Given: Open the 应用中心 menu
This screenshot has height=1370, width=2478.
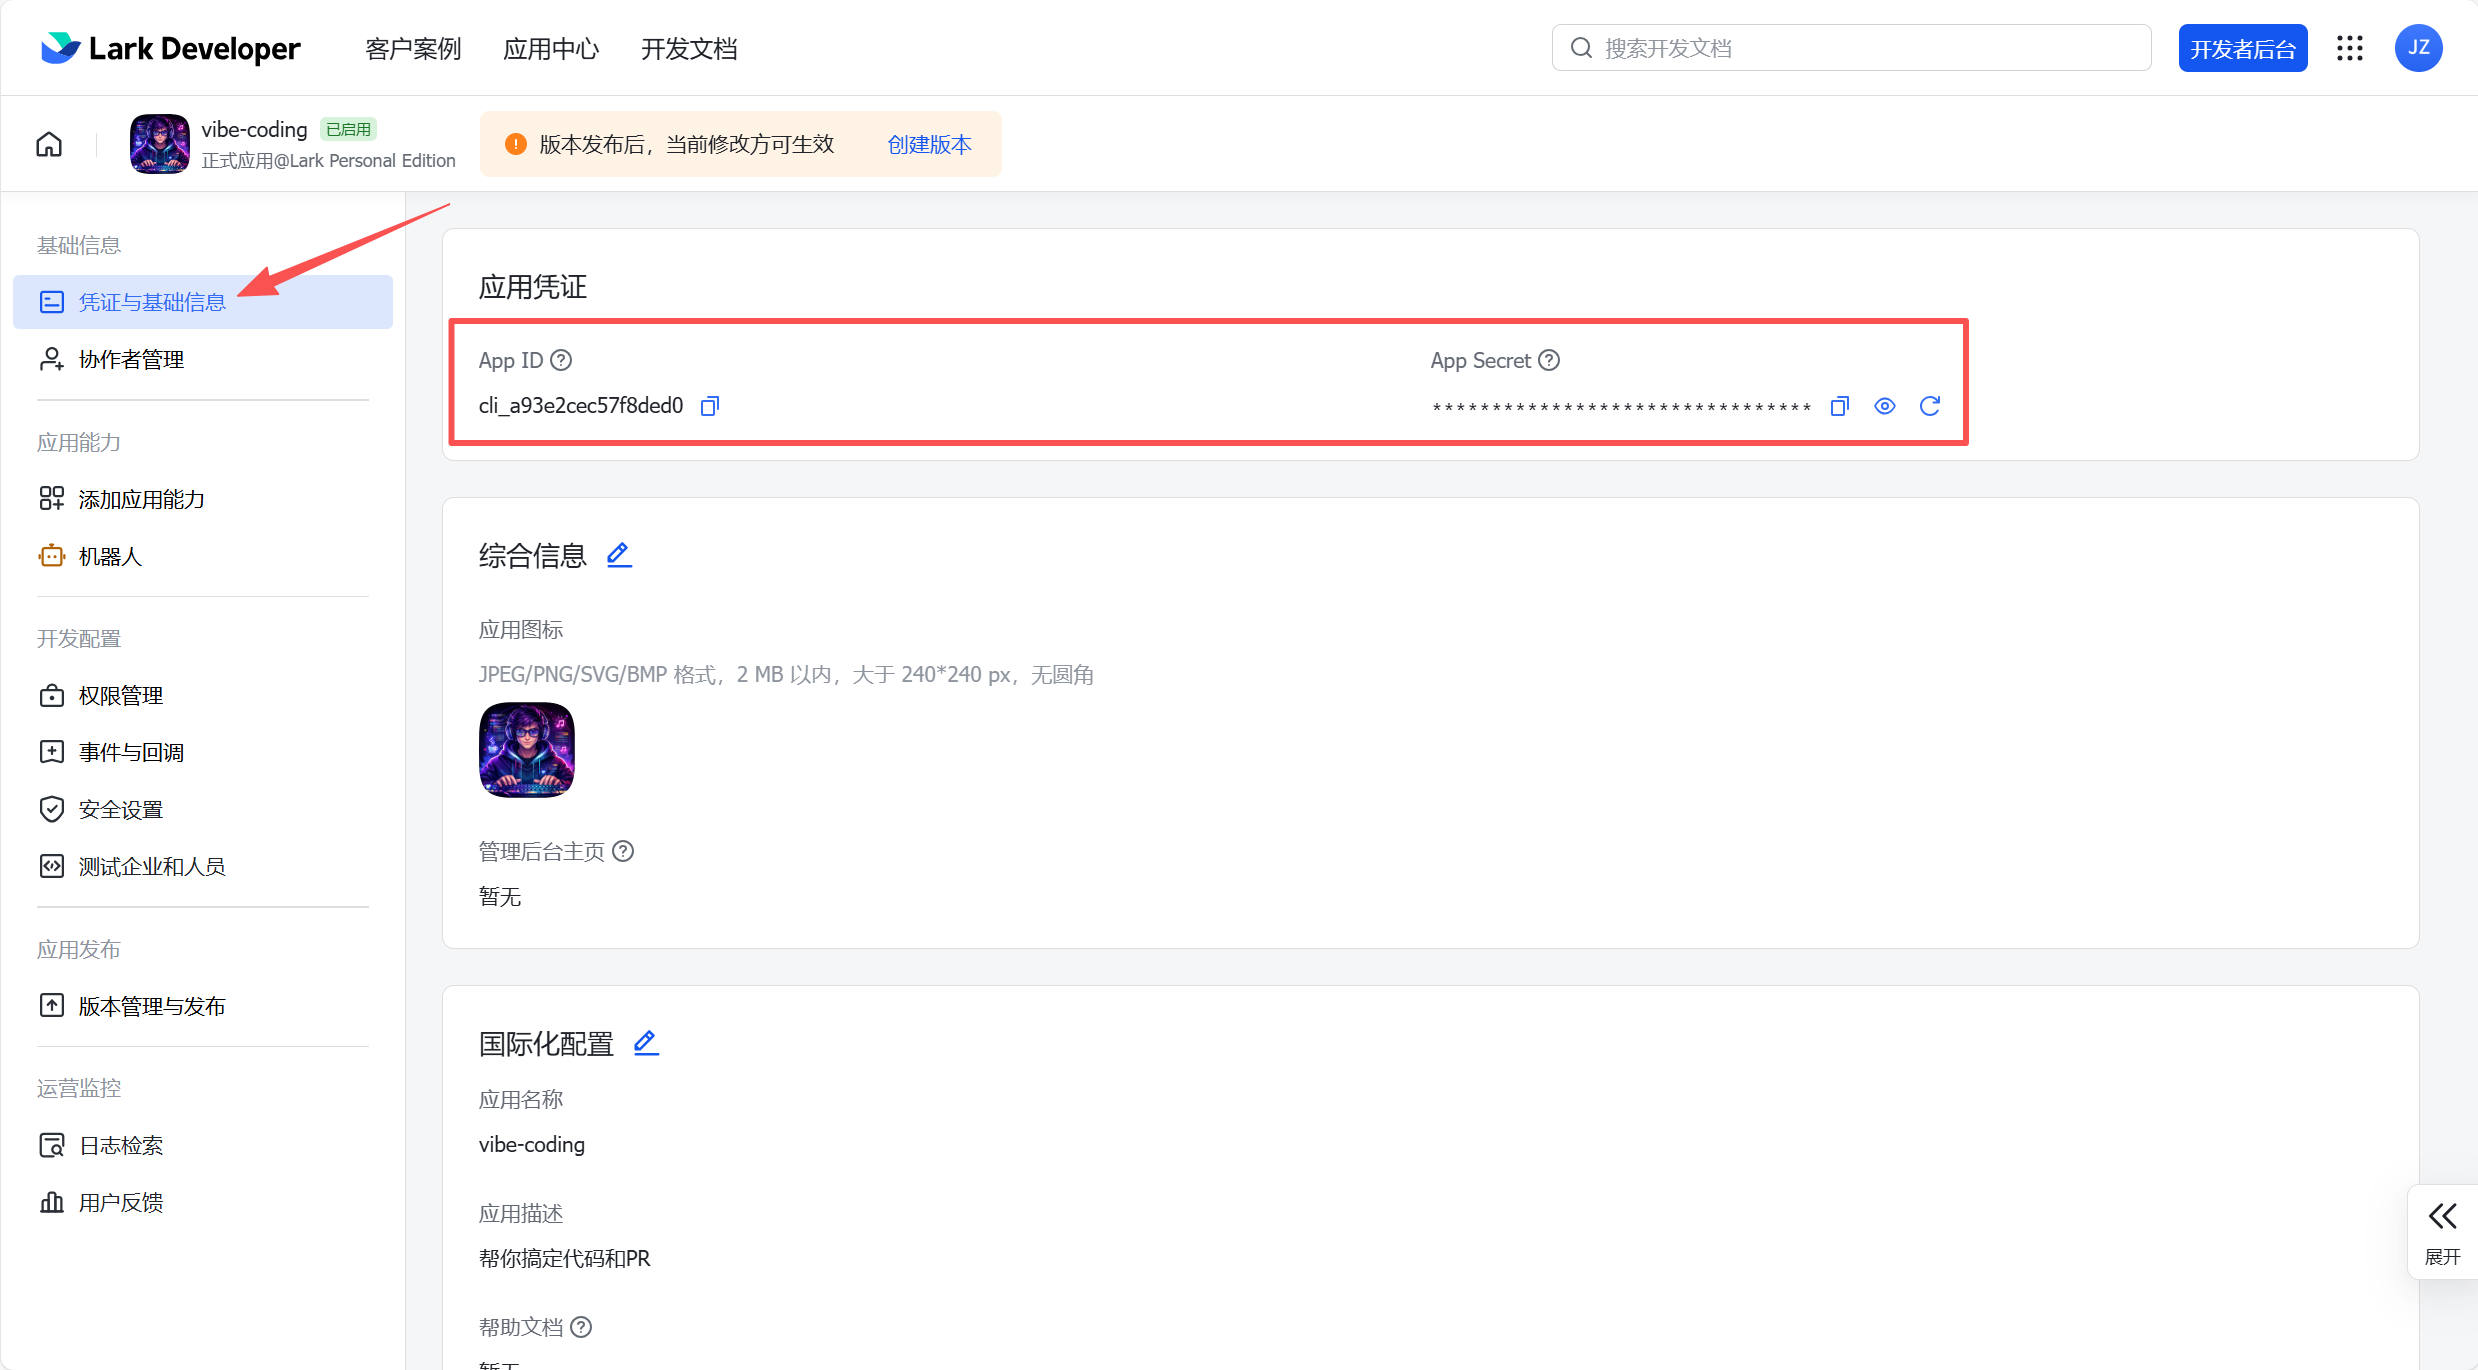Looking at the screenshot, I should coord(551,48).
